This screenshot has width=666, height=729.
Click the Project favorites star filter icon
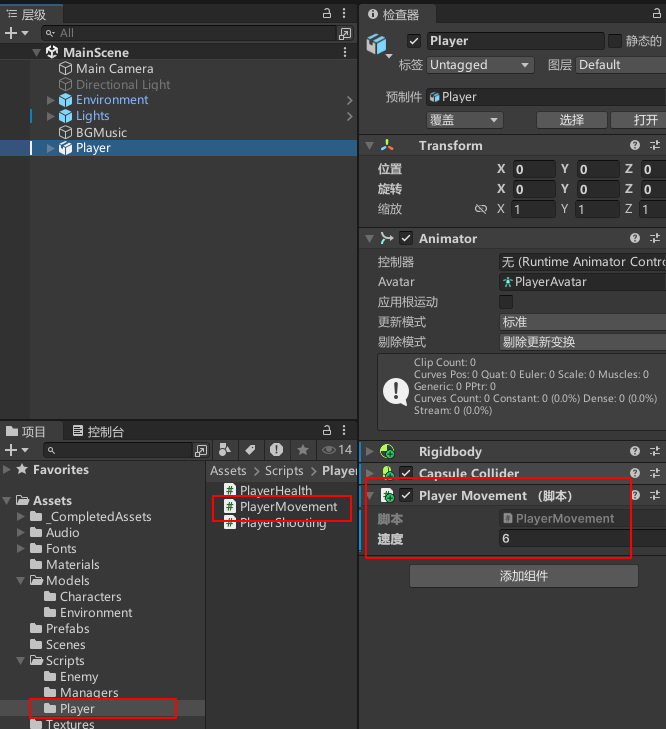click(303, 450)
